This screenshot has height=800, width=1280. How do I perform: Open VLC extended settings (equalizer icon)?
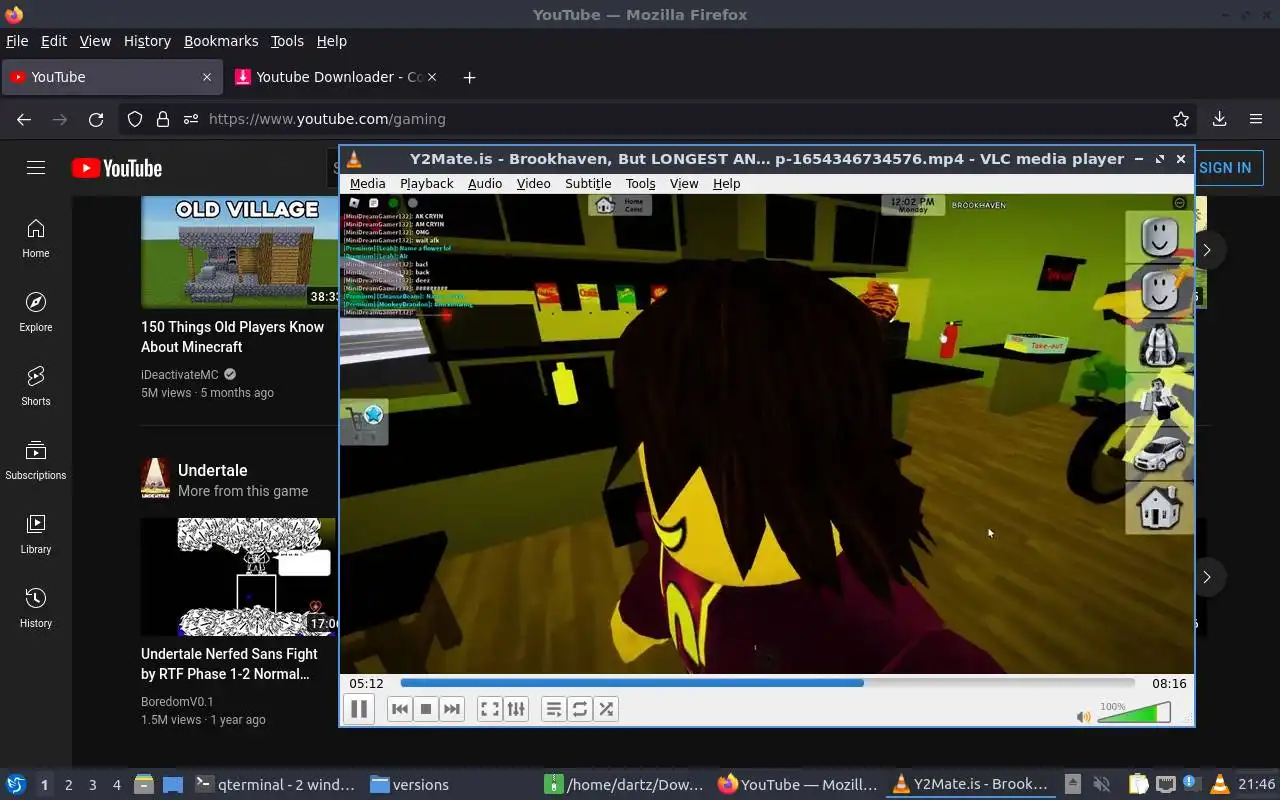click(x=516, y=709)
